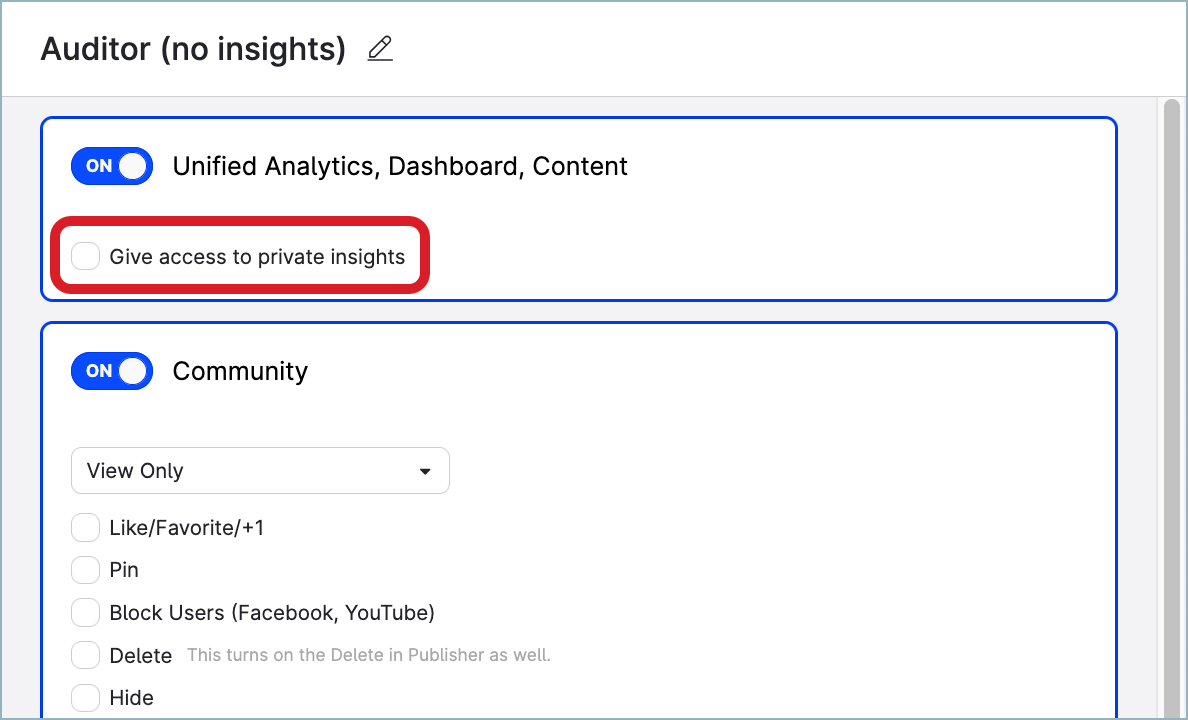Image resolution: width=1188 pixels, height=720 pixels.
Task: Open the View Only dropdown
Action: (x=260, y=470)
